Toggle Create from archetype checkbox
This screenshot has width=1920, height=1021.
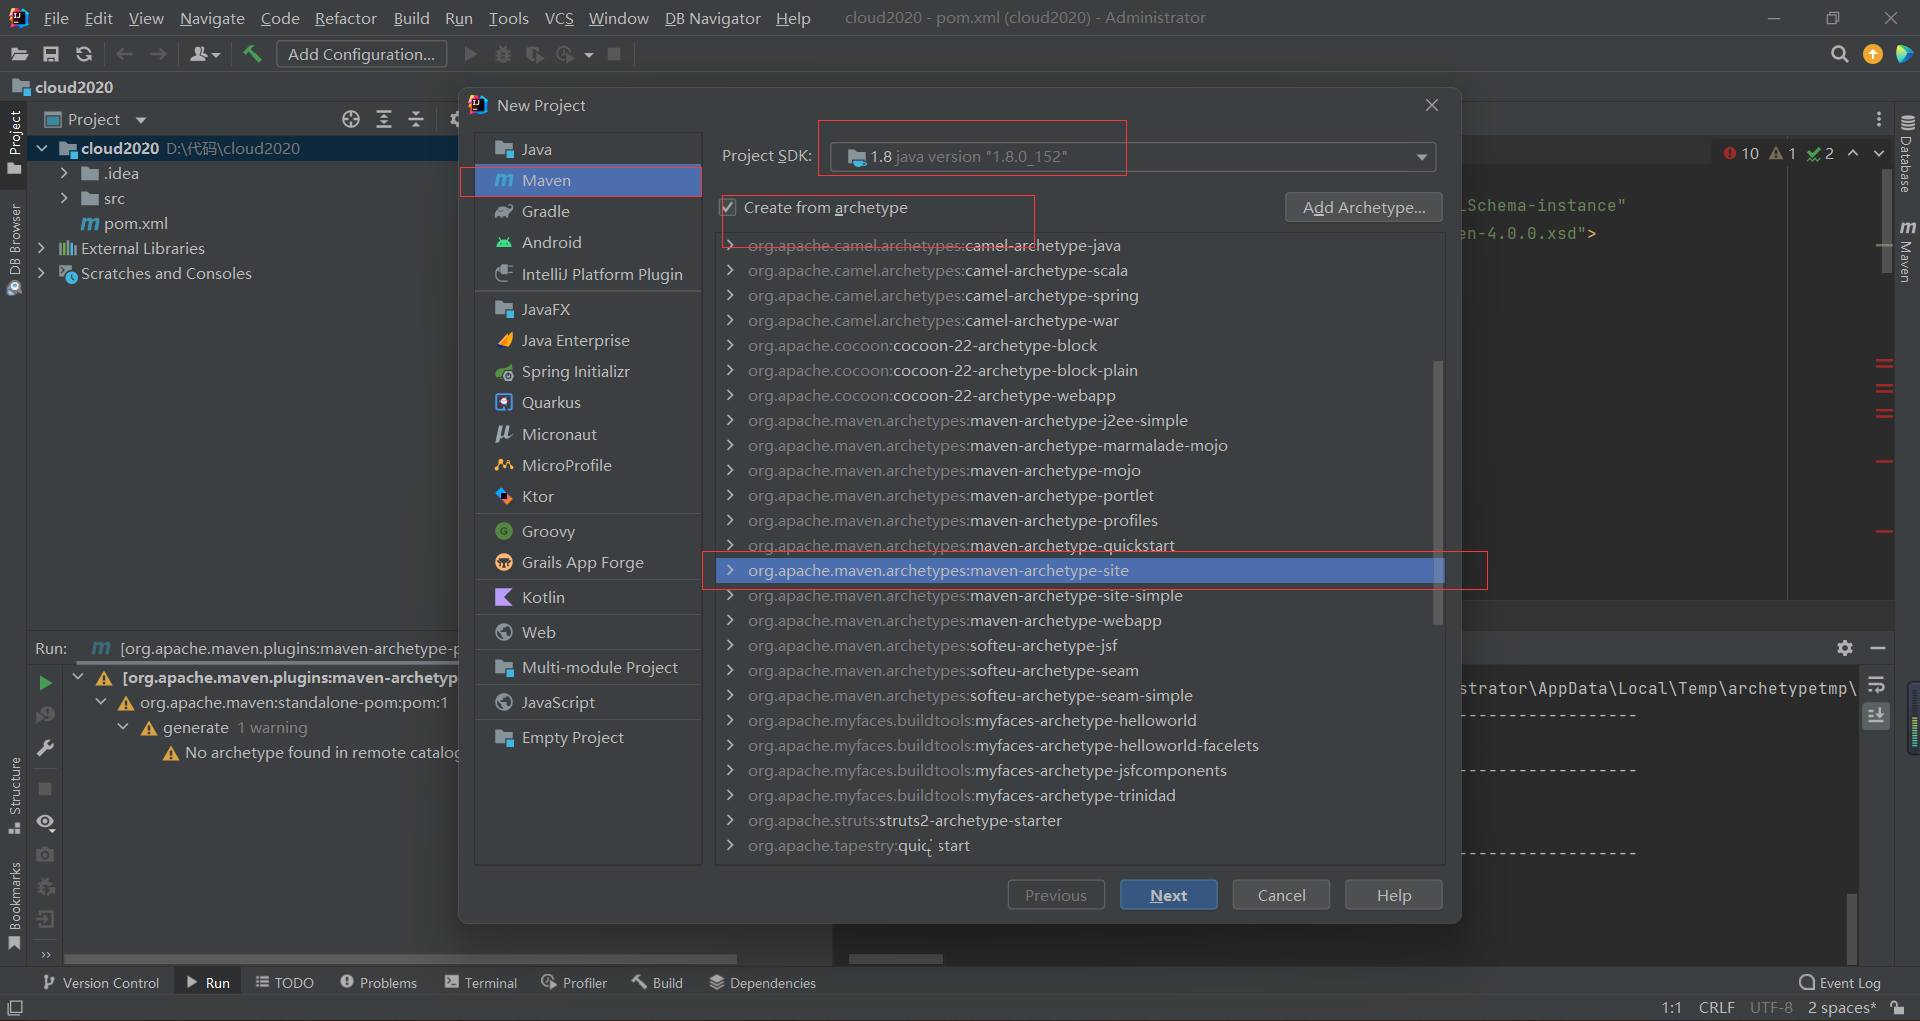coord(729,208)
